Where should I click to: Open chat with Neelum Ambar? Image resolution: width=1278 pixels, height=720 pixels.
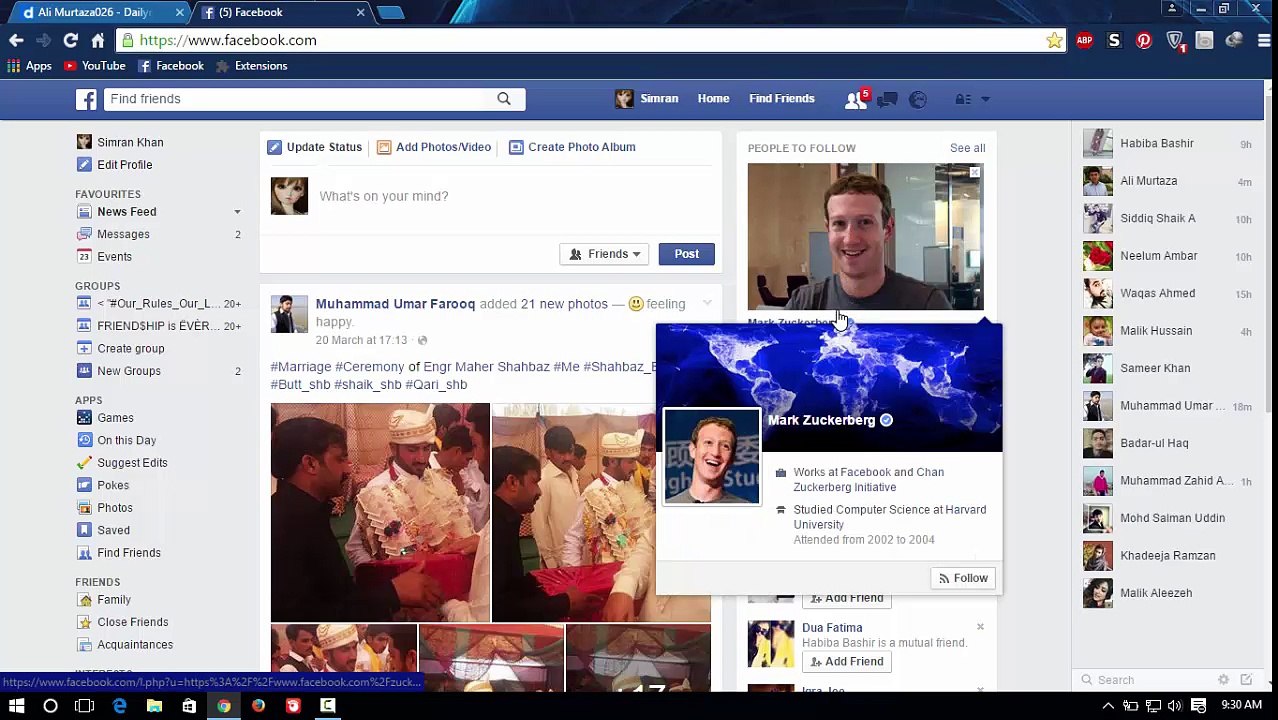click(1167, 256)
